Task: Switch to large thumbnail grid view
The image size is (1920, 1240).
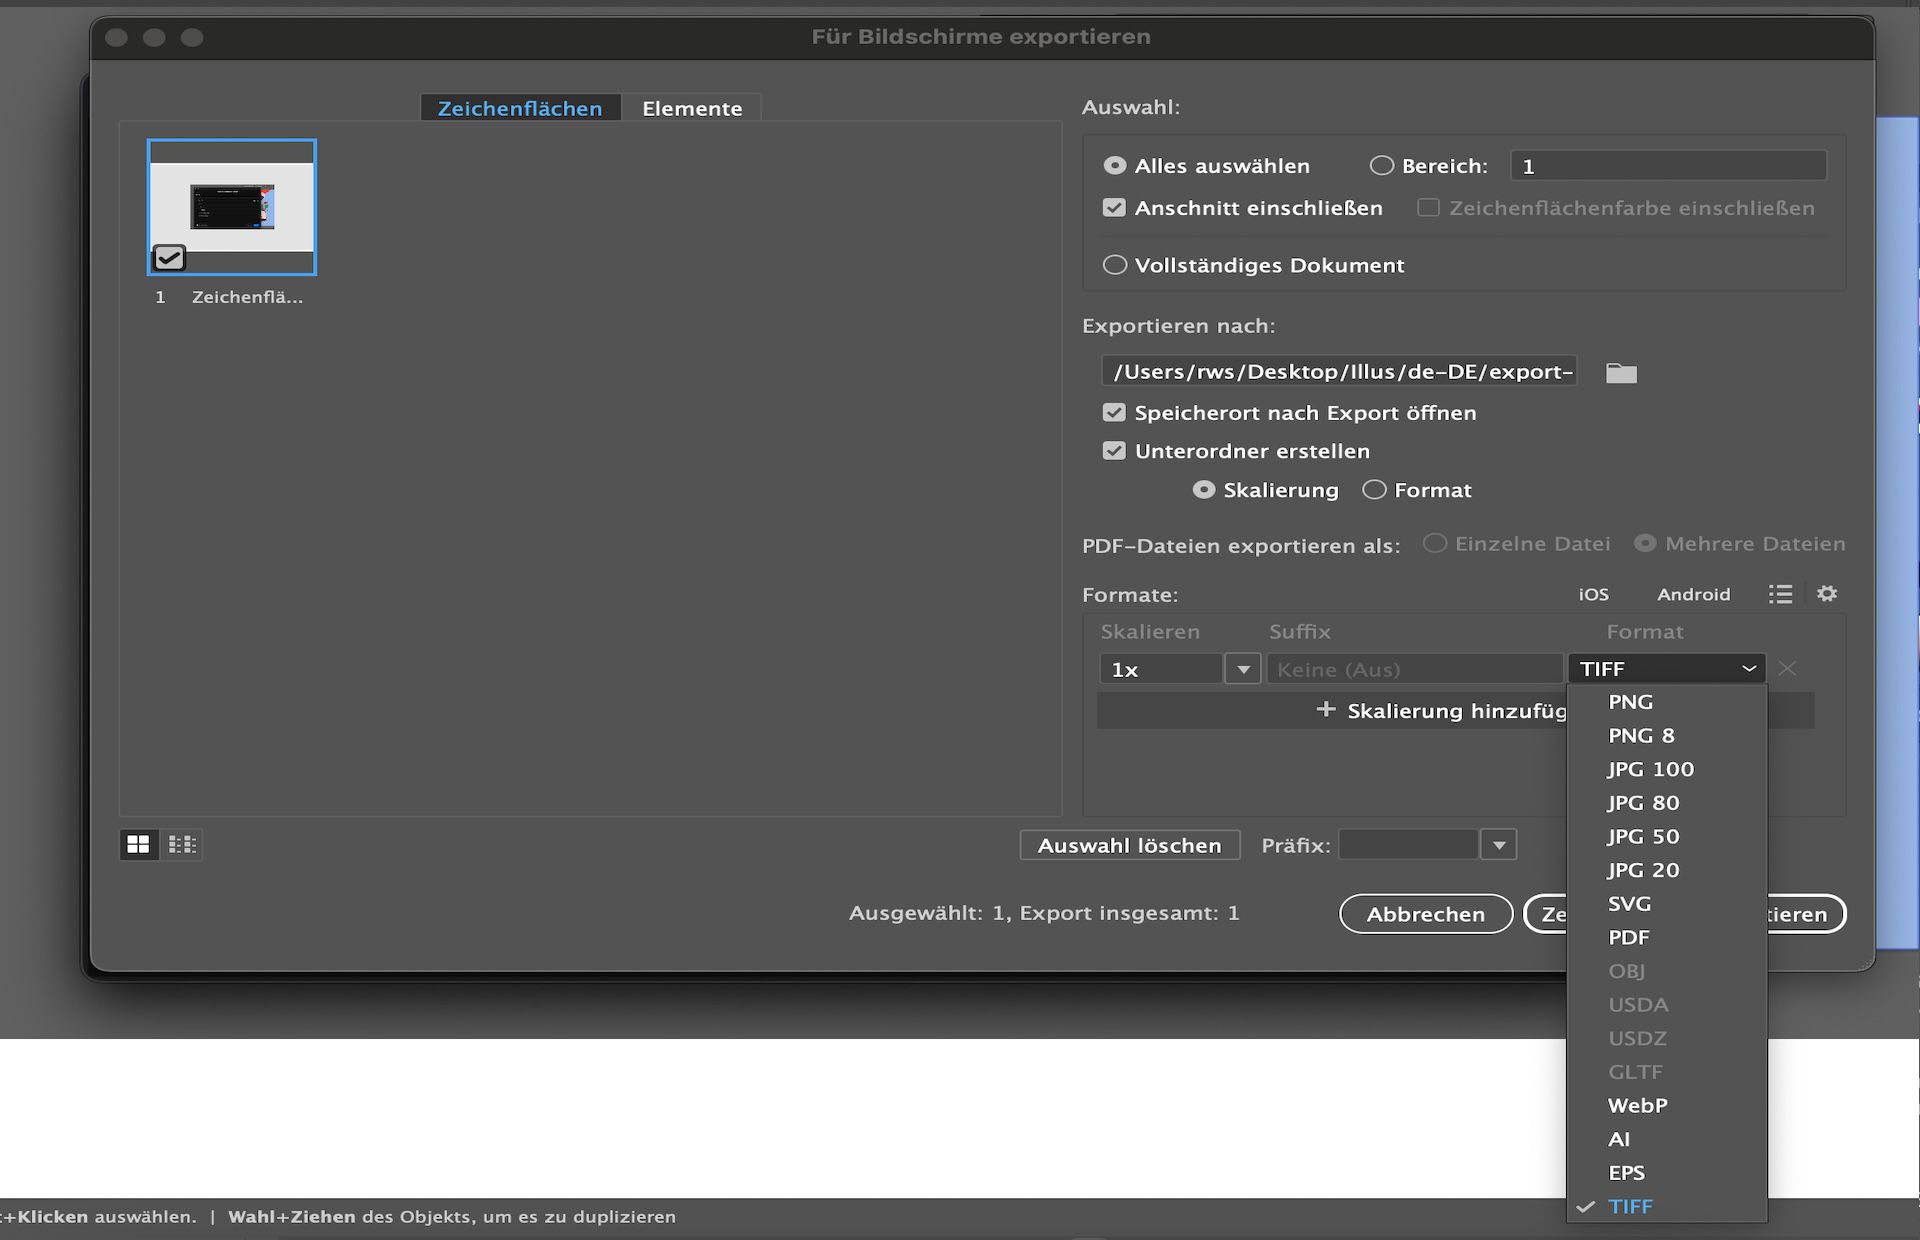Action: point(138,845)
